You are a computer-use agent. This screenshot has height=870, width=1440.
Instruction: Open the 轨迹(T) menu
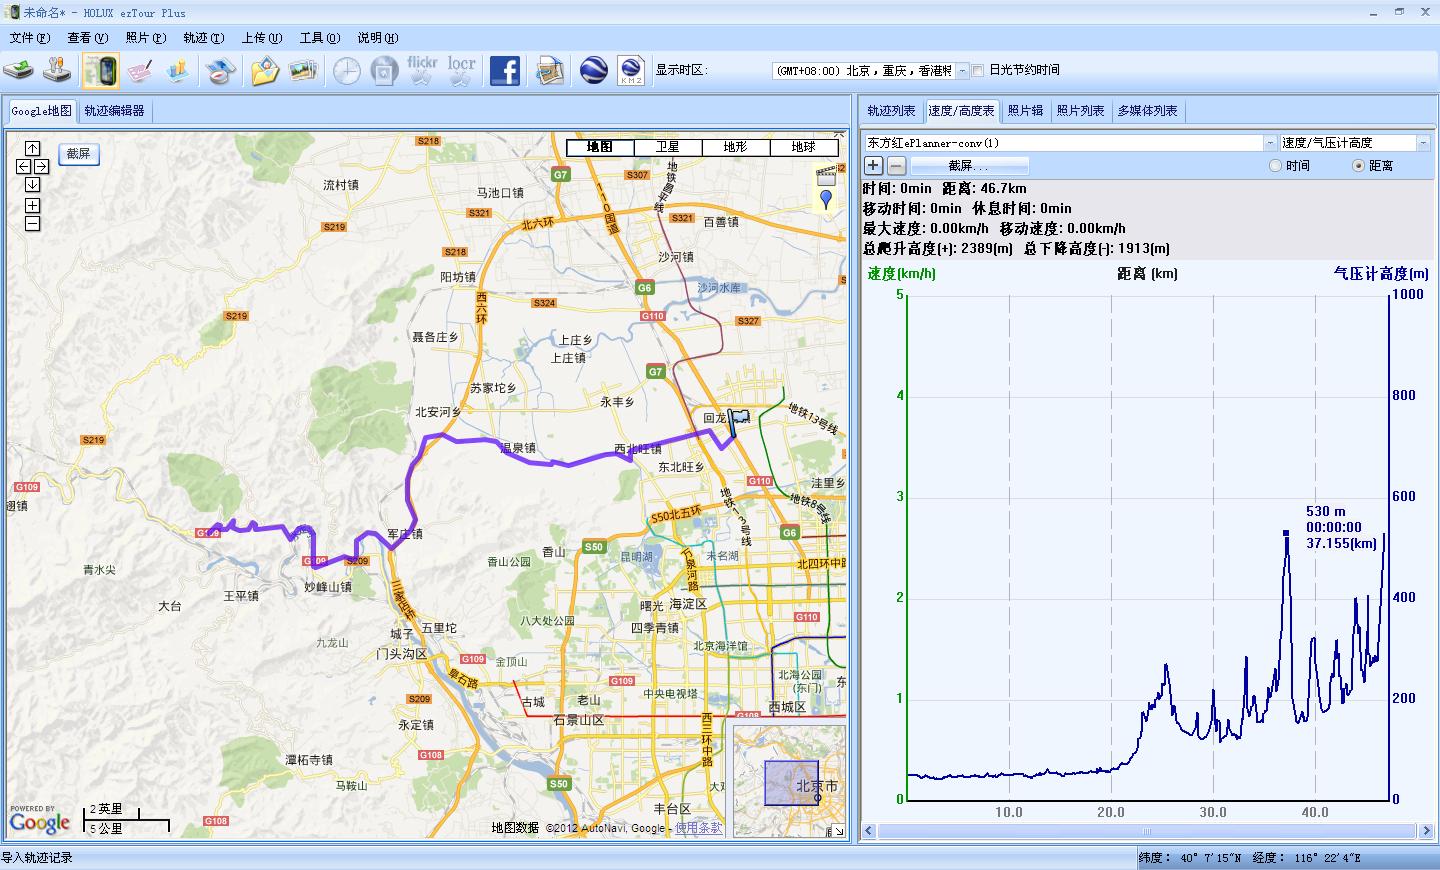pos(202,38)
